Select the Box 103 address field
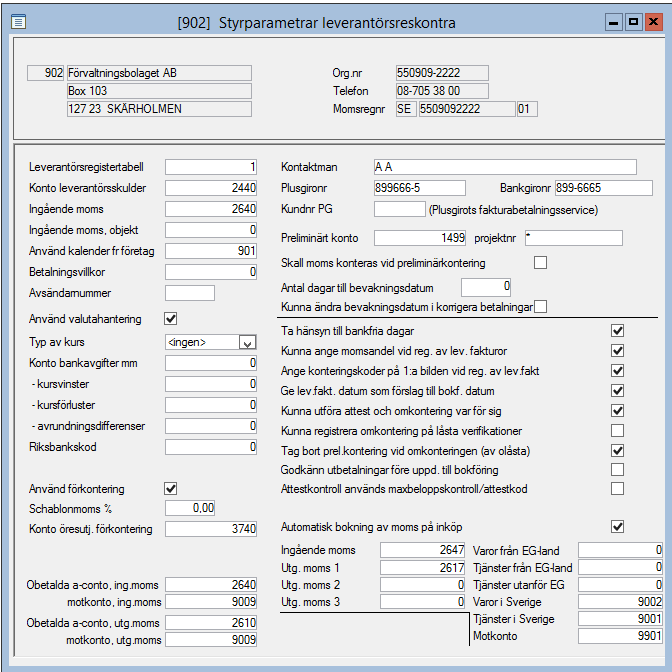The height and width of the screenshot is (672, 672). [x=159, y=91]
